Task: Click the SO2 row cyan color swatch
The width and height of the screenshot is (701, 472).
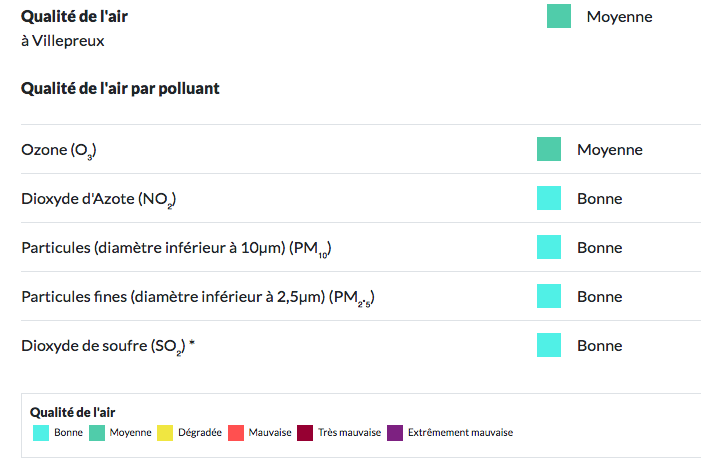Action: [549, 345]
